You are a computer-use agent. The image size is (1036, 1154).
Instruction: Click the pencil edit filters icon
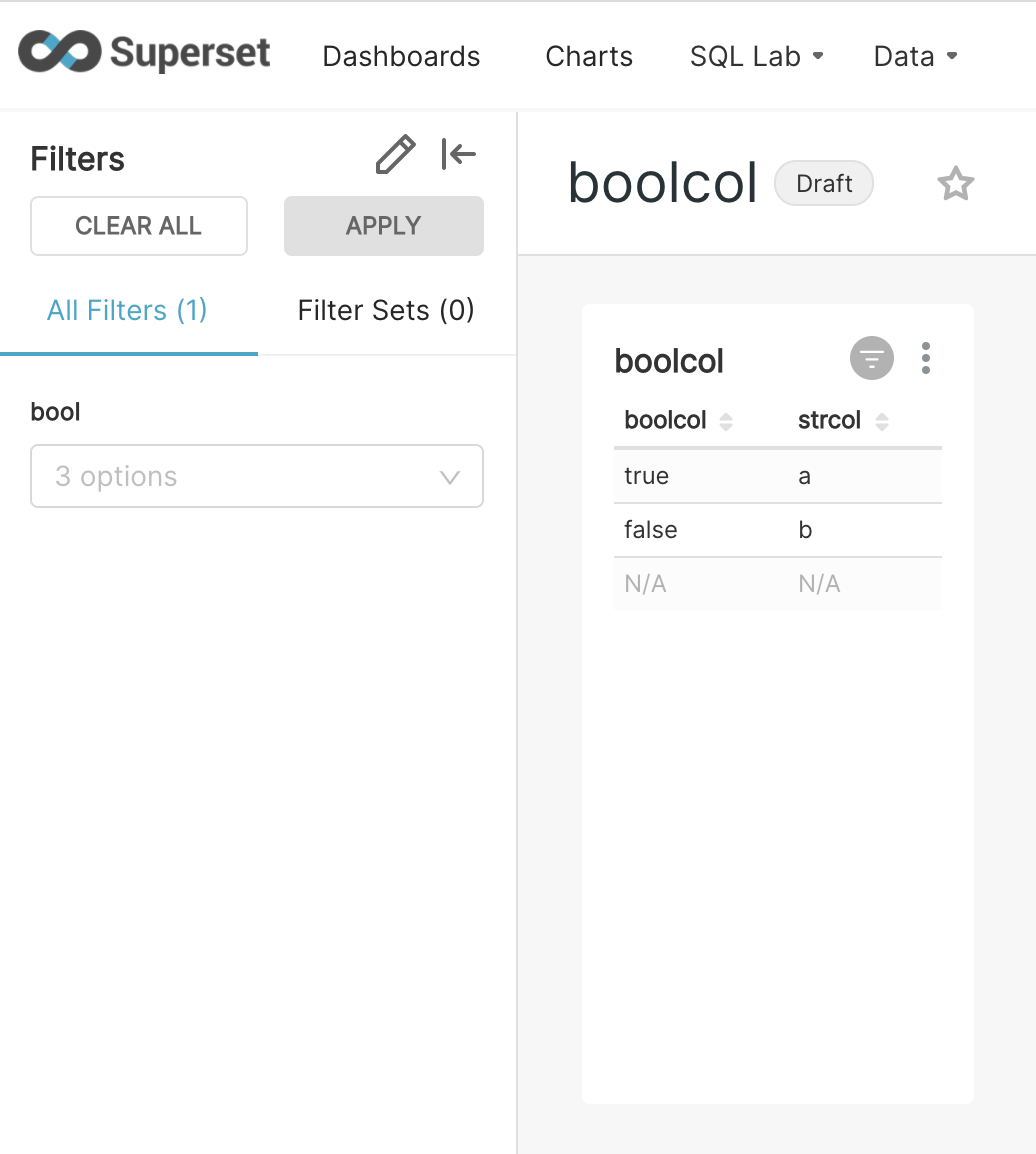(395, 155)
